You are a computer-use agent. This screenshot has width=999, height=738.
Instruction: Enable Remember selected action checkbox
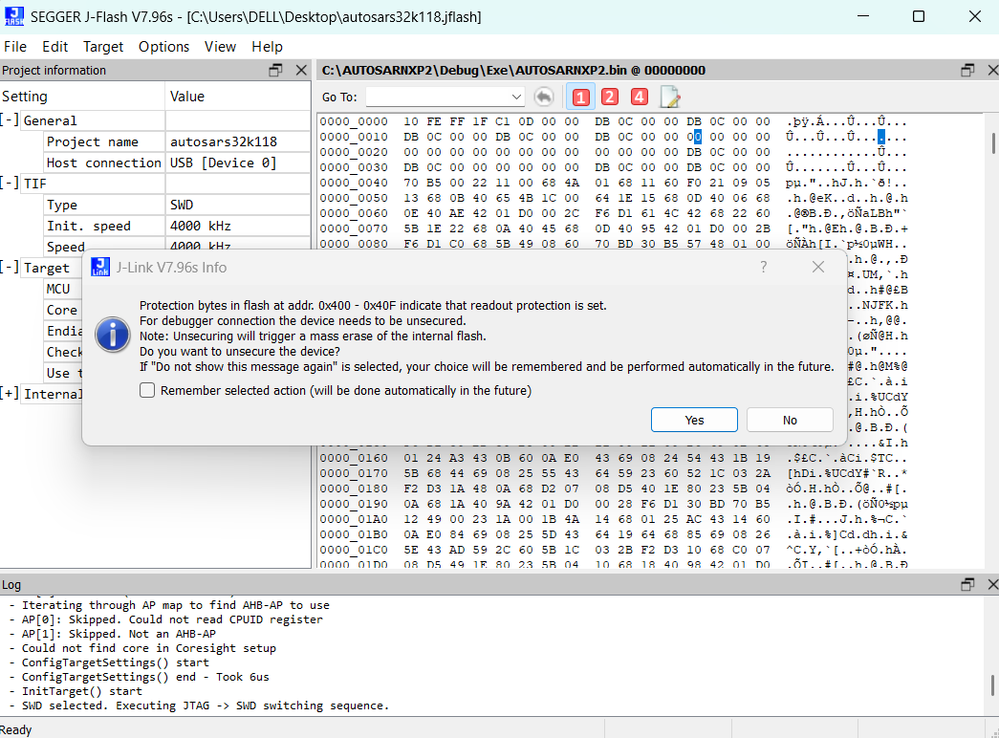[147, 390]
